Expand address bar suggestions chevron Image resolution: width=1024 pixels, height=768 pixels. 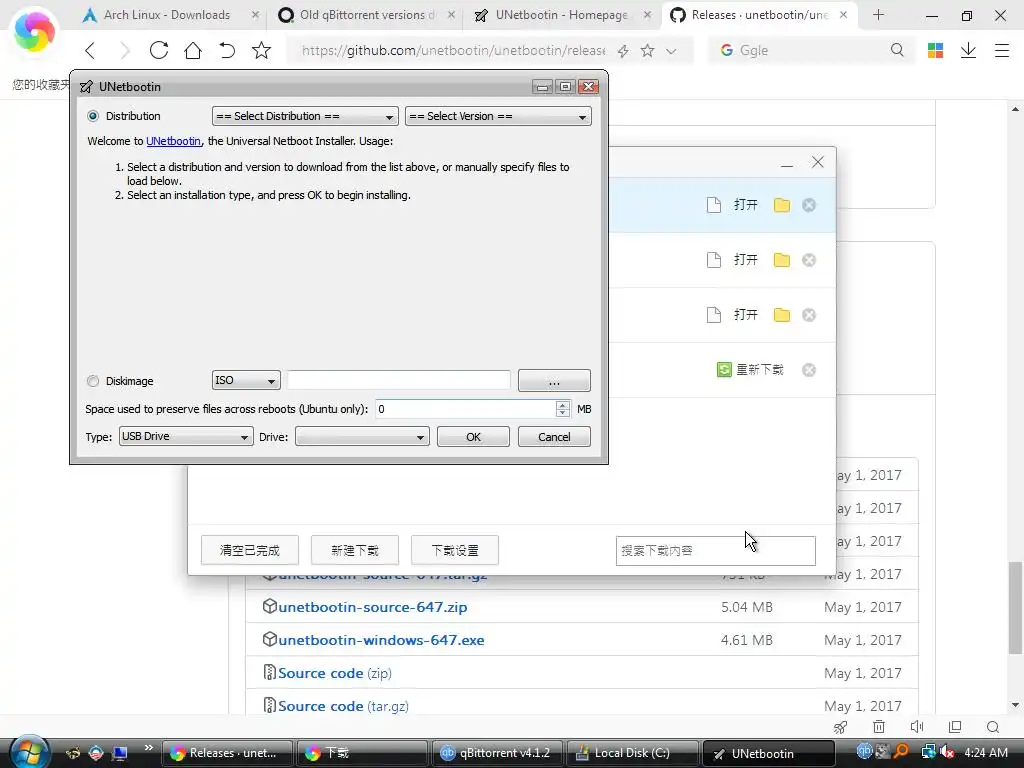(x=671, y=51)
